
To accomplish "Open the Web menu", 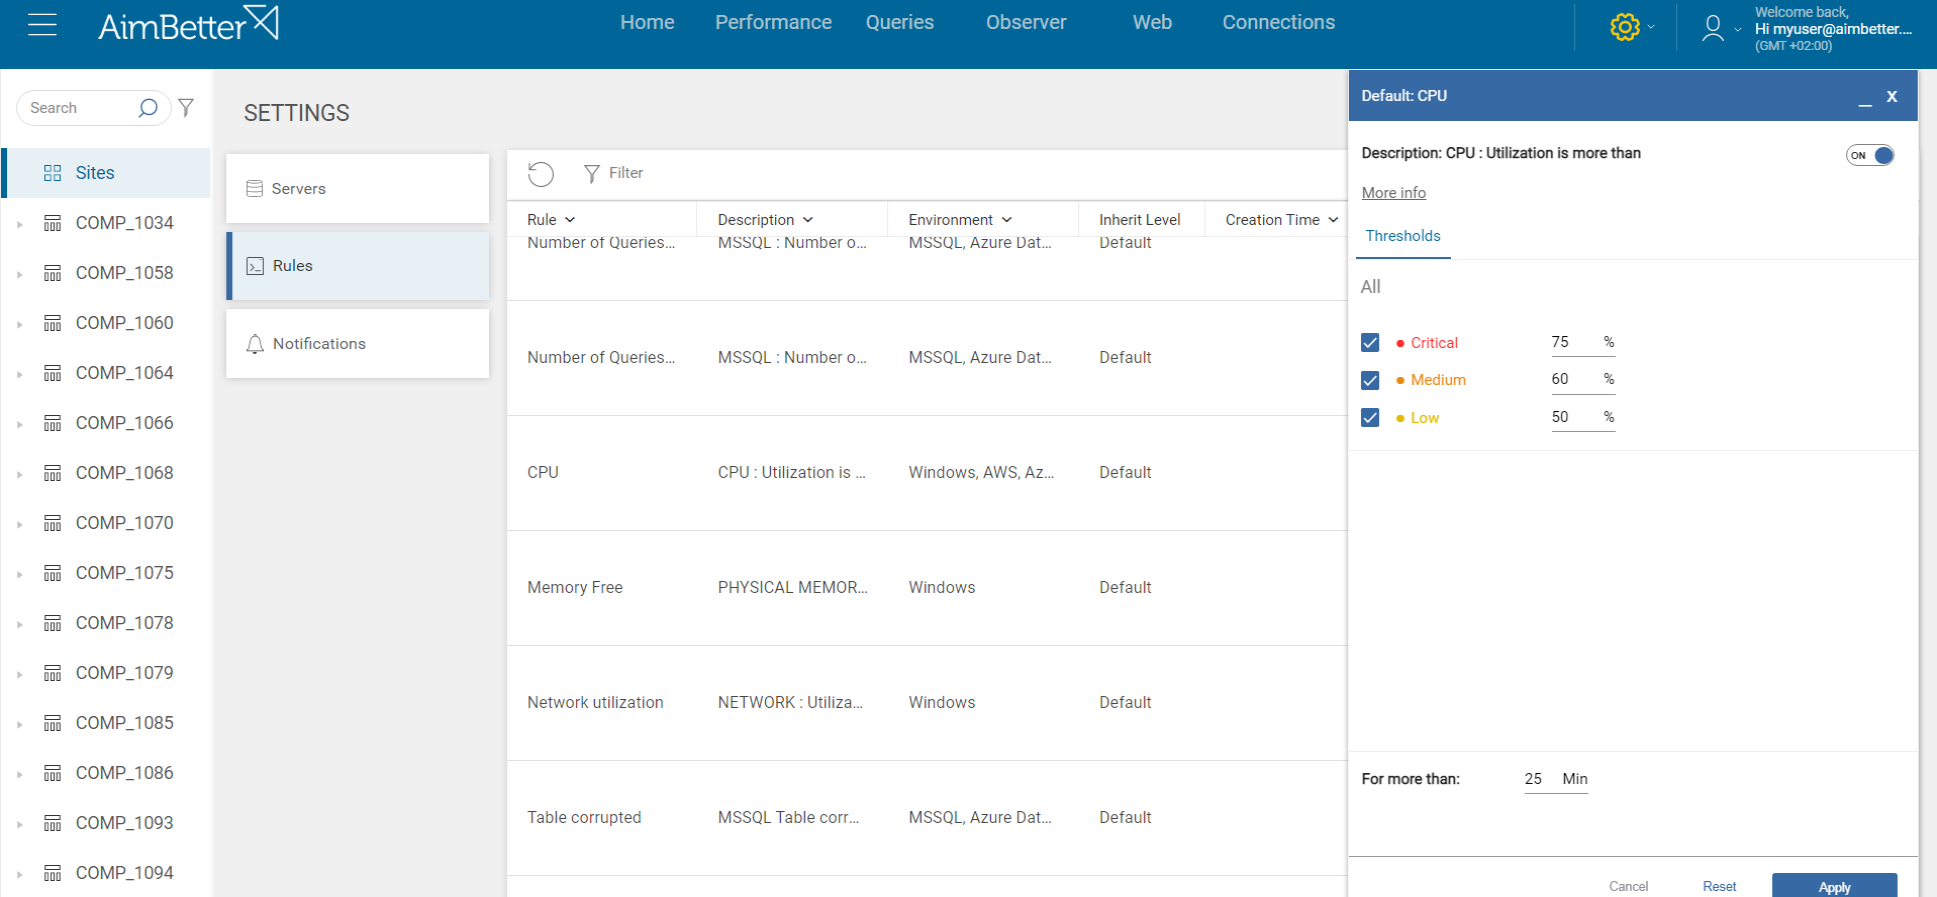I will click(x=1152, y=23).
